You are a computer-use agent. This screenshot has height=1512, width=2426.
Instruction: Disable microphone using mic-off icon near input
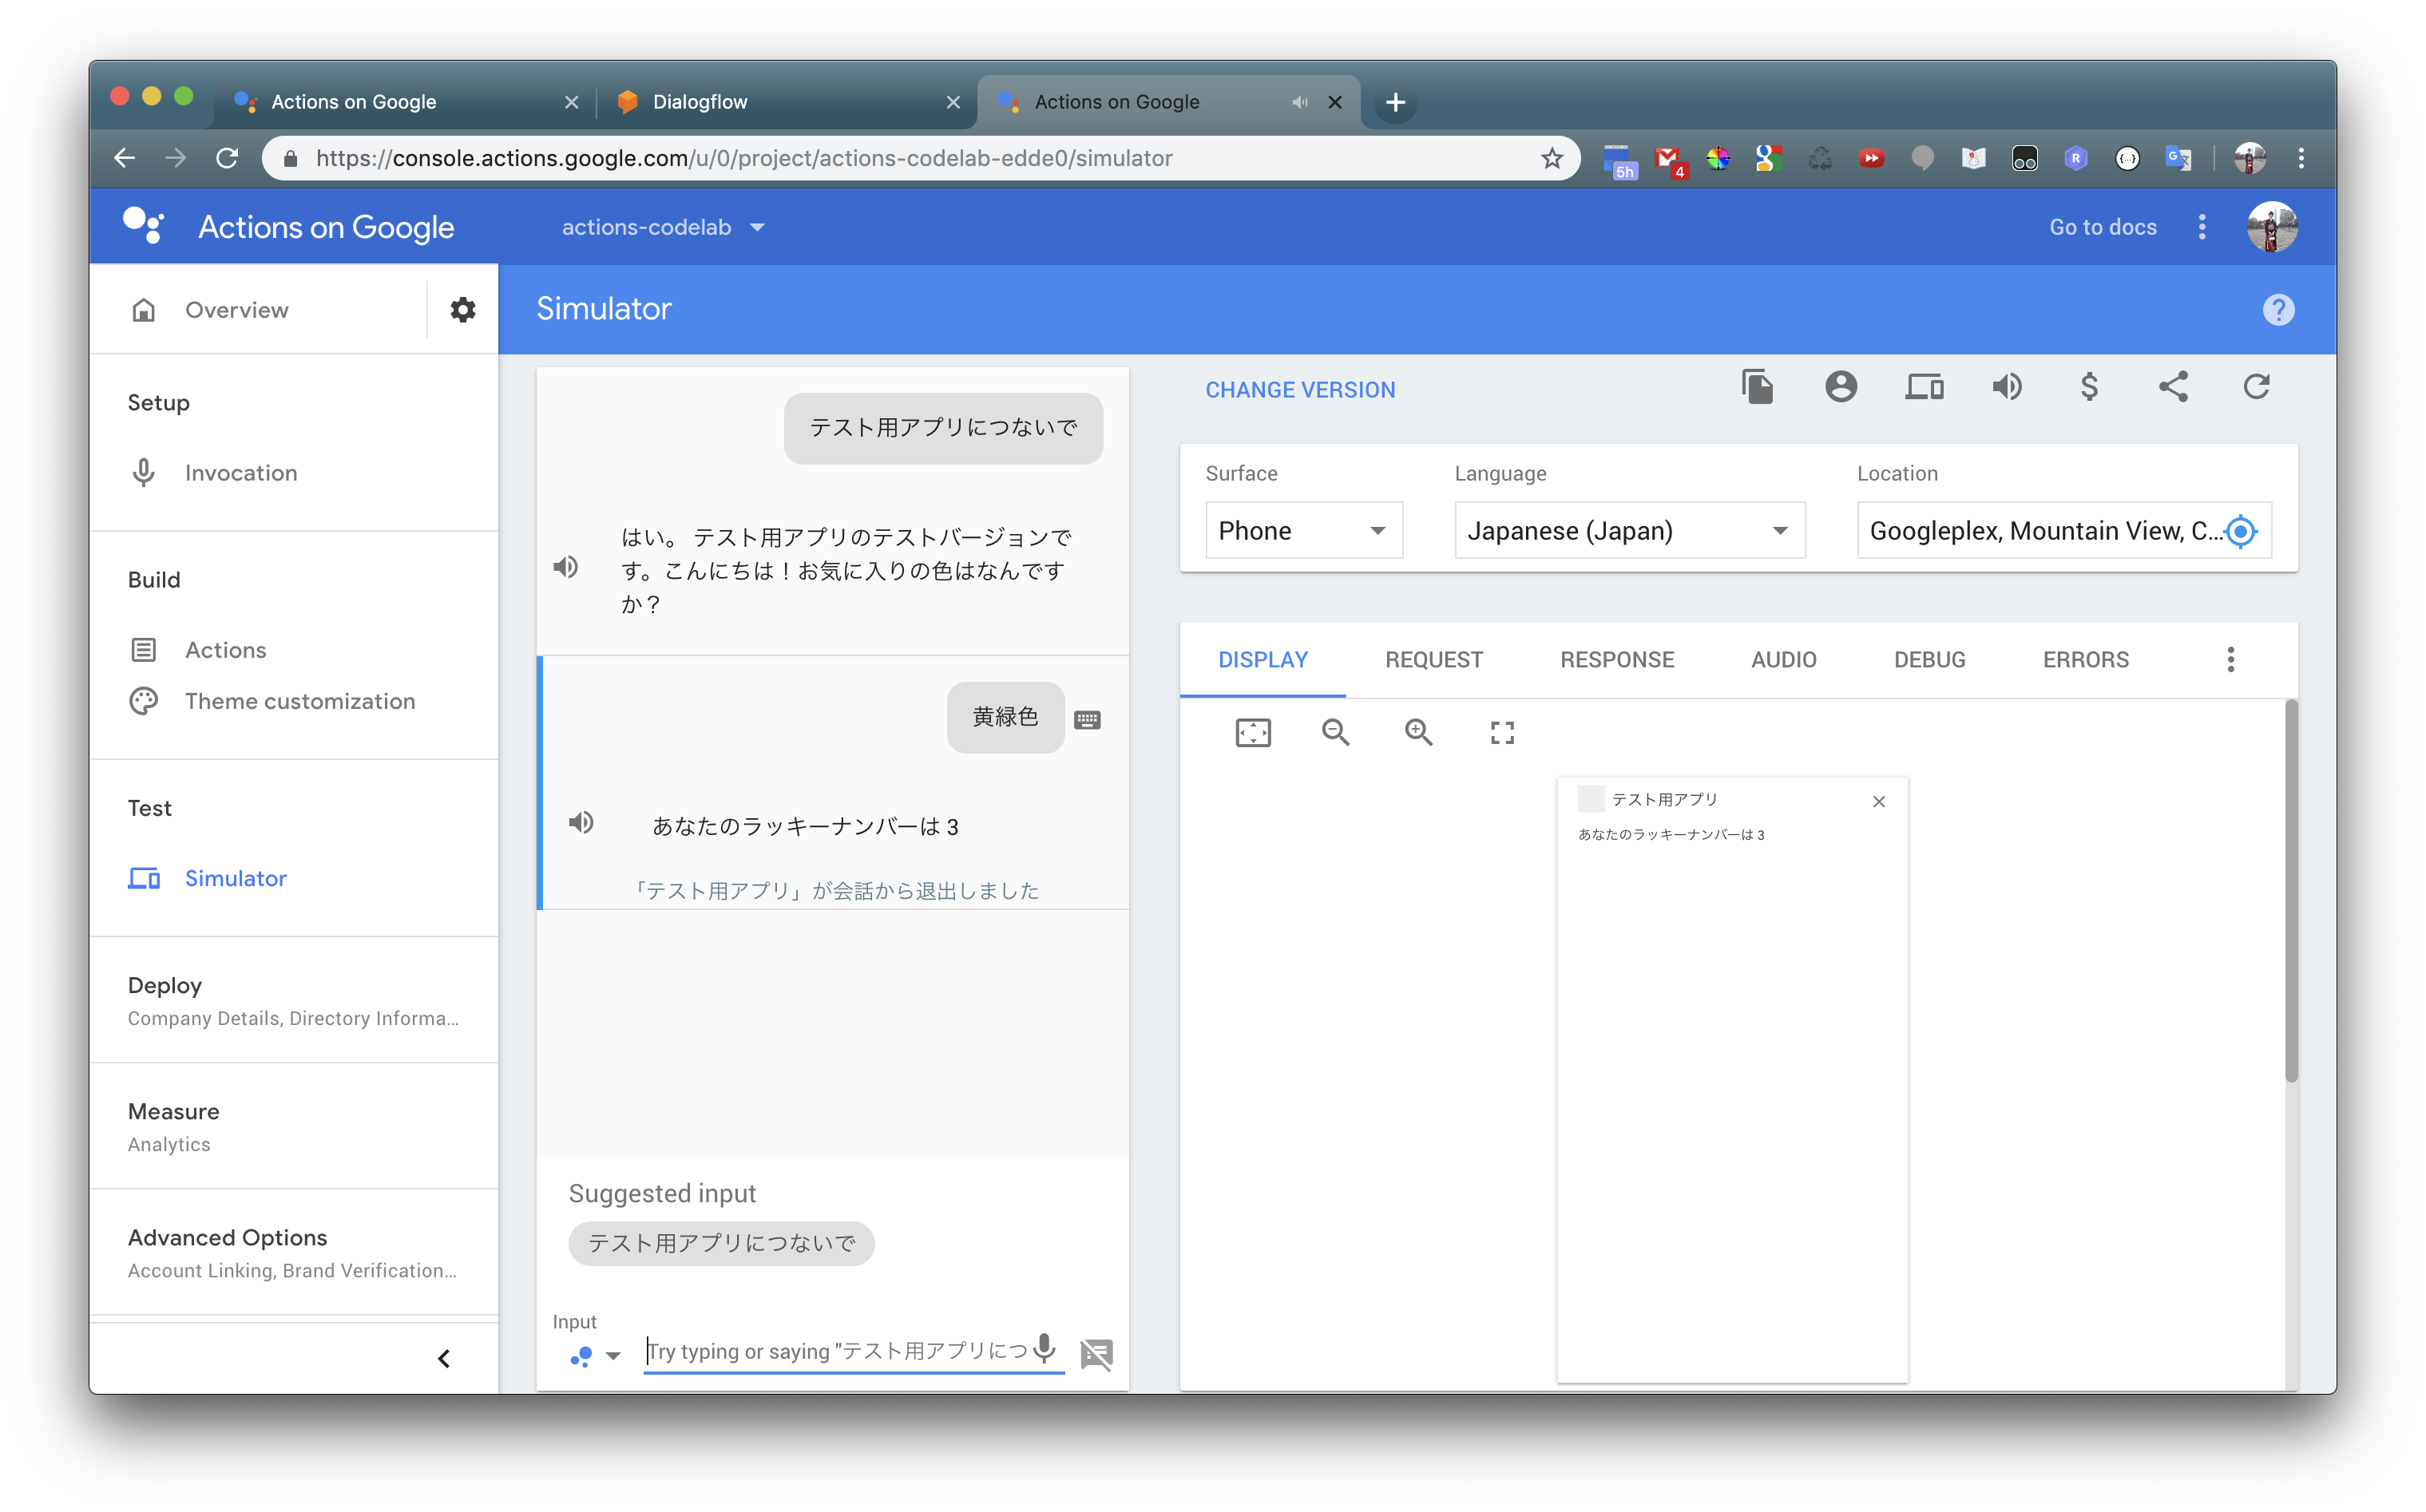coord(1096,1353)
